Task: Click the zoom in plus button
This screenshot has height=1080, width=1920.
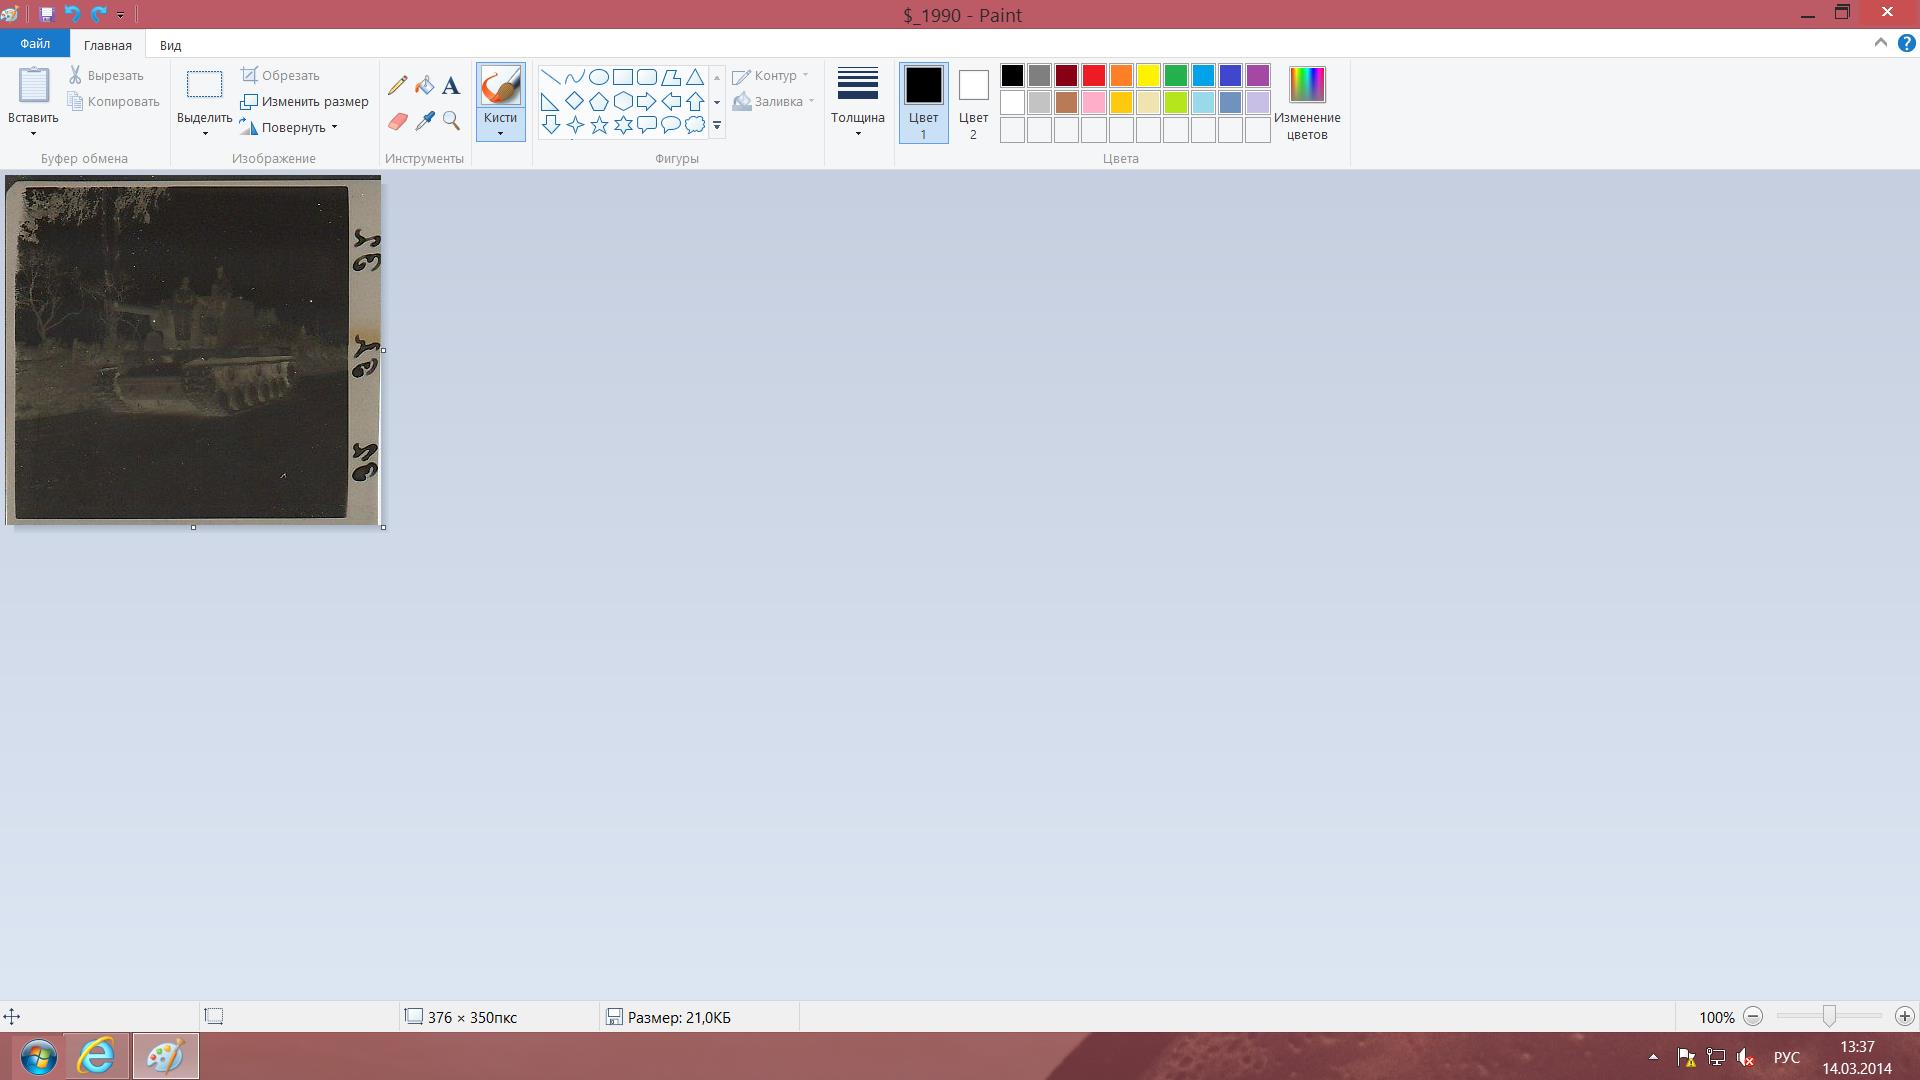Action: click(1904, 1016)
